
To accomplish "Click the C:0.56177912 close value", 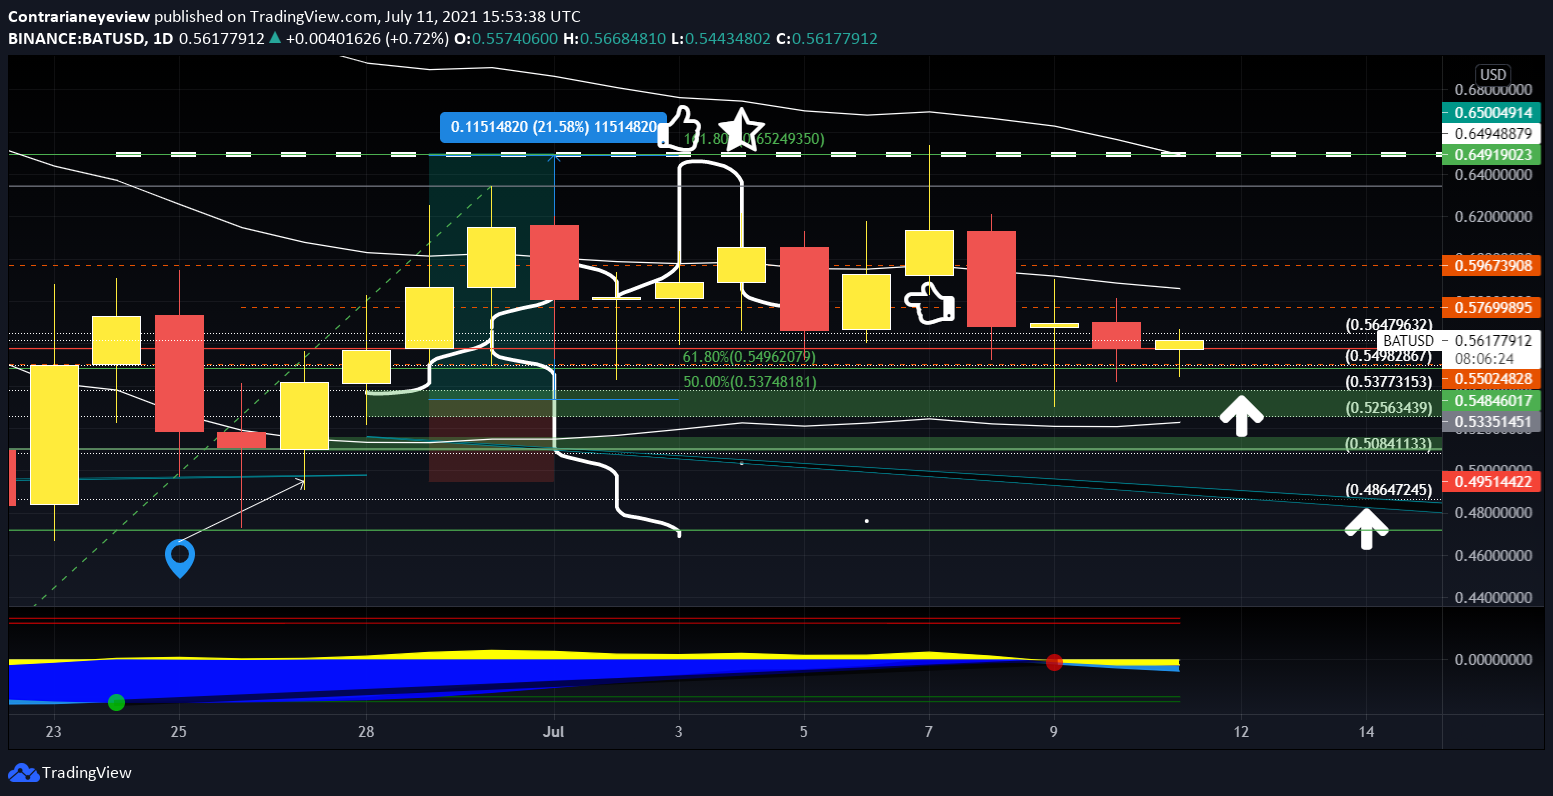I will [827, 39].
